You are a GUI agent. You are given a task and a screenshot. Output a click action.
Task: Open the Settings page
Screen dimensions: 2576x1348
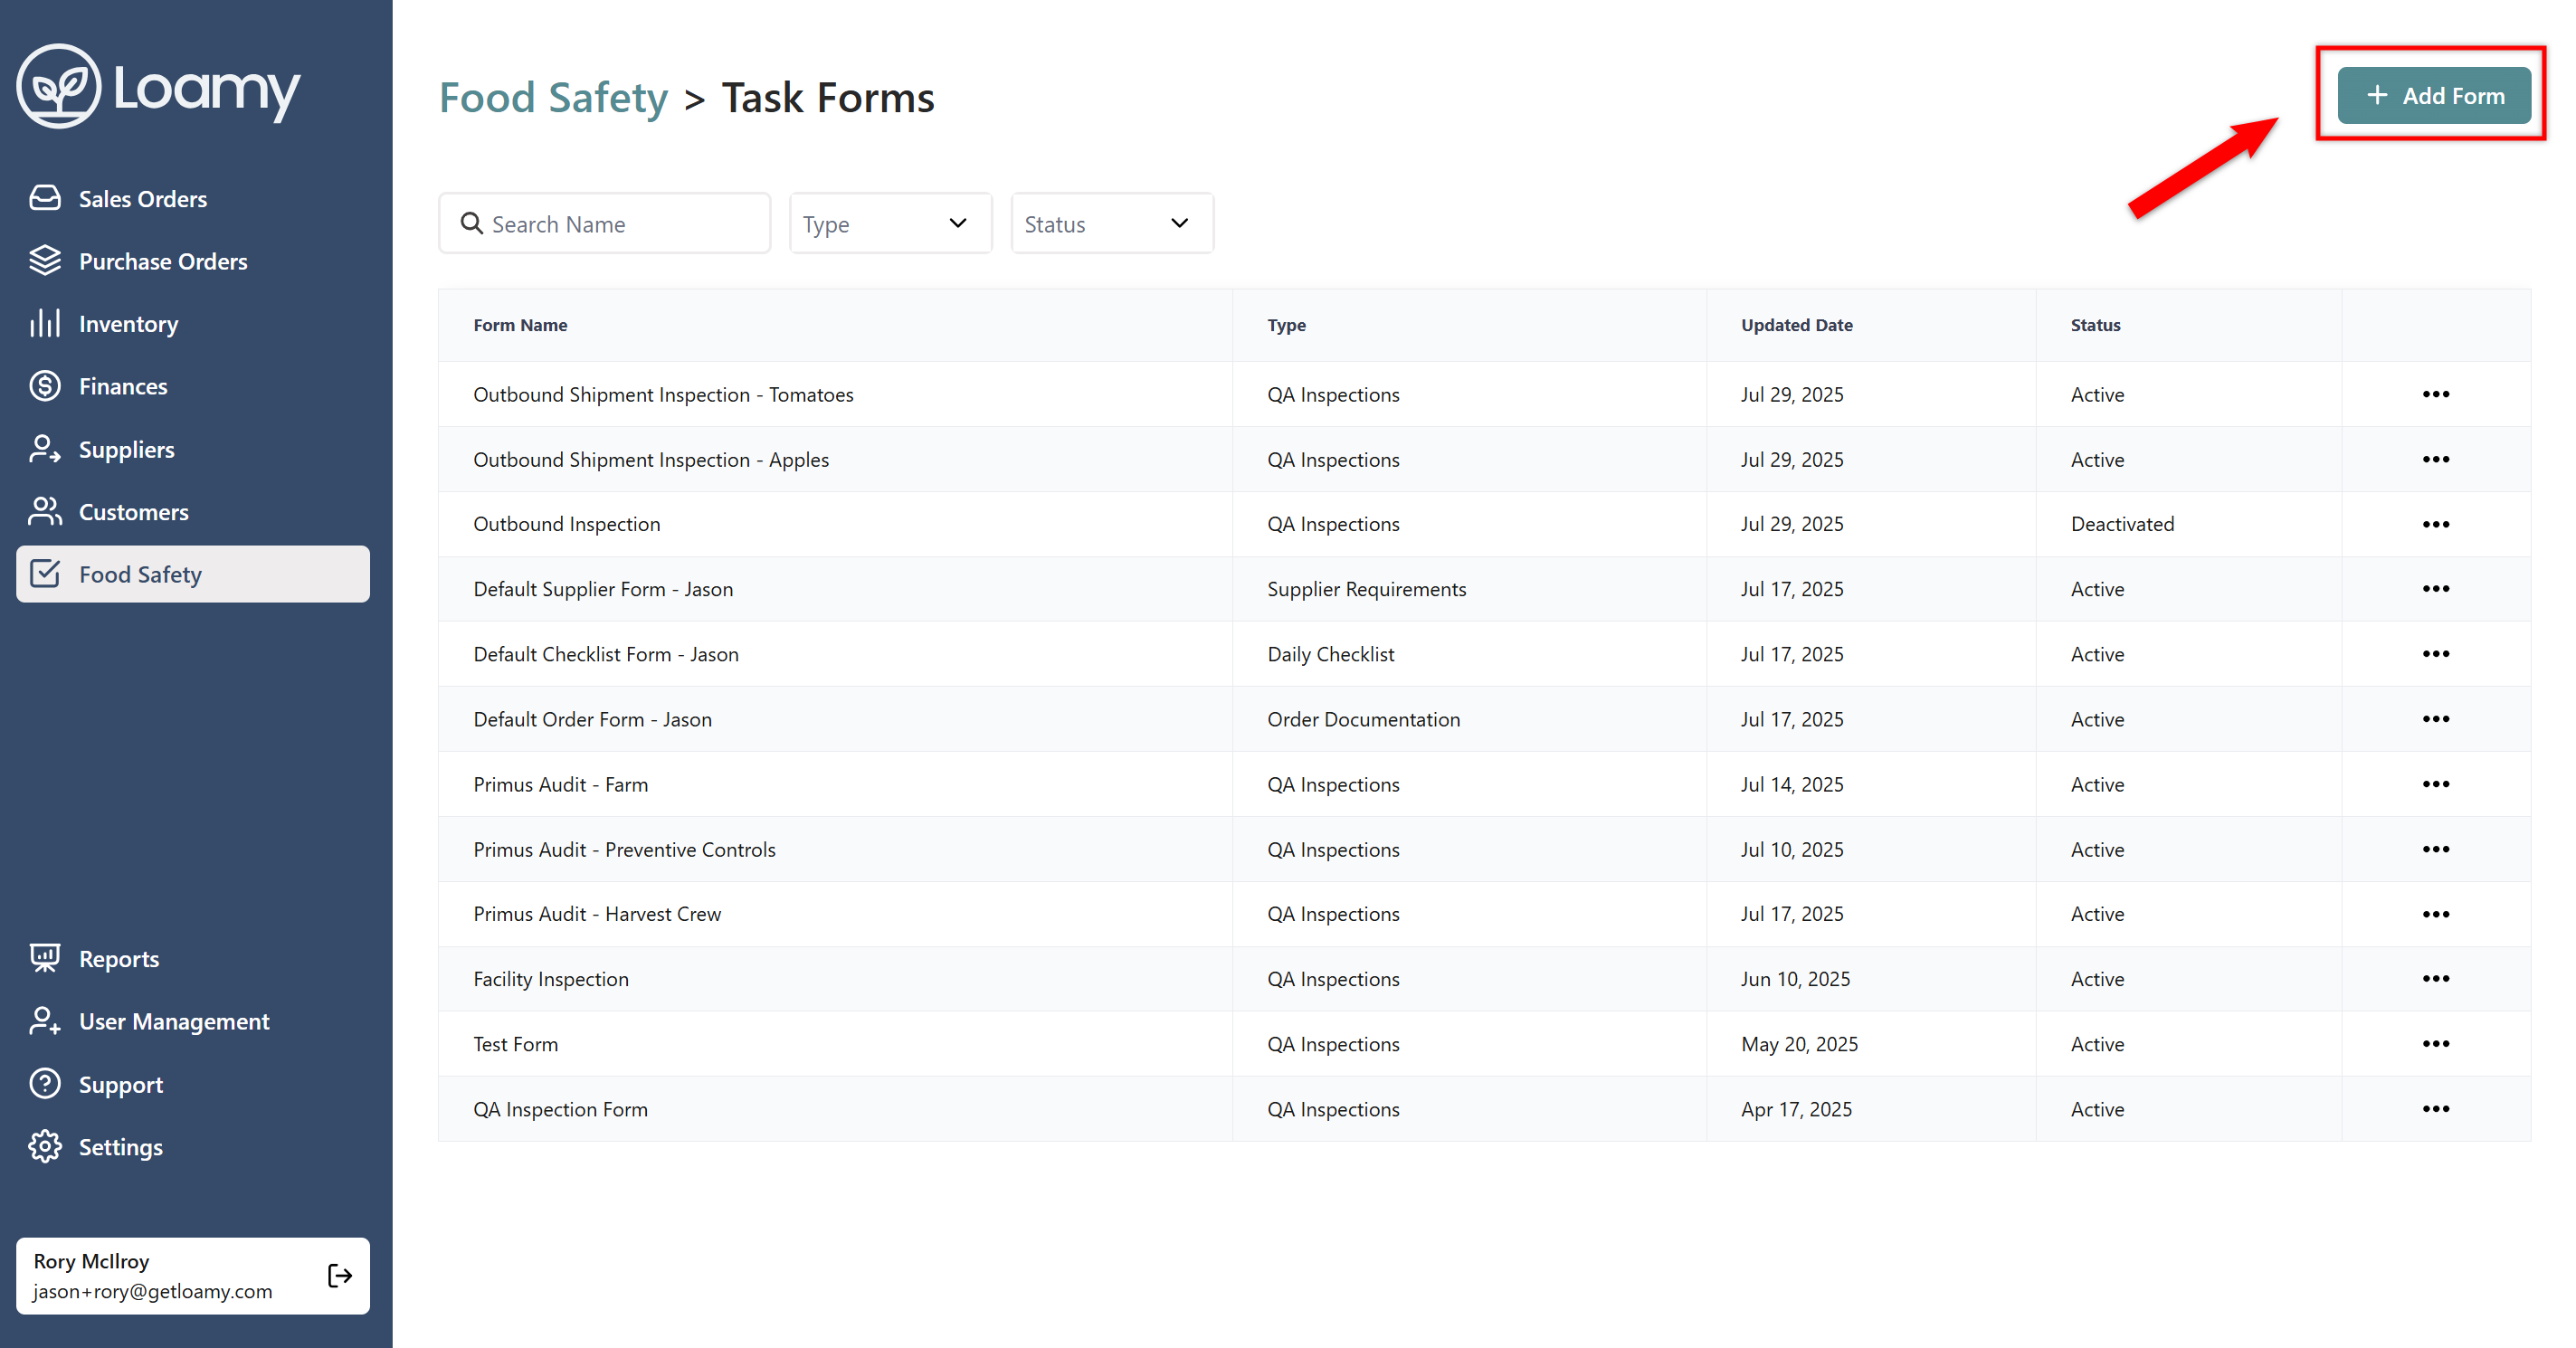pyautogui.click(x=193, y=1146)
